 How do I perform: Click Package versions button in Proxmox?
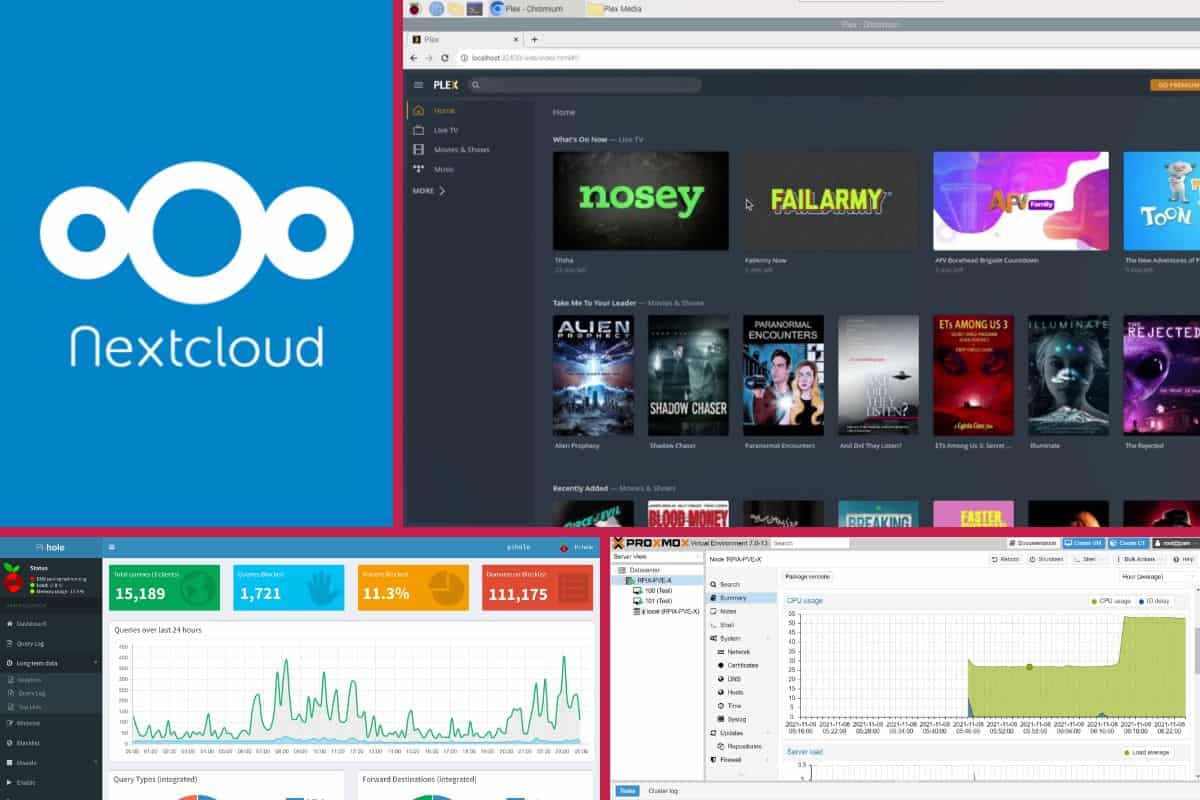coord(808,577)
